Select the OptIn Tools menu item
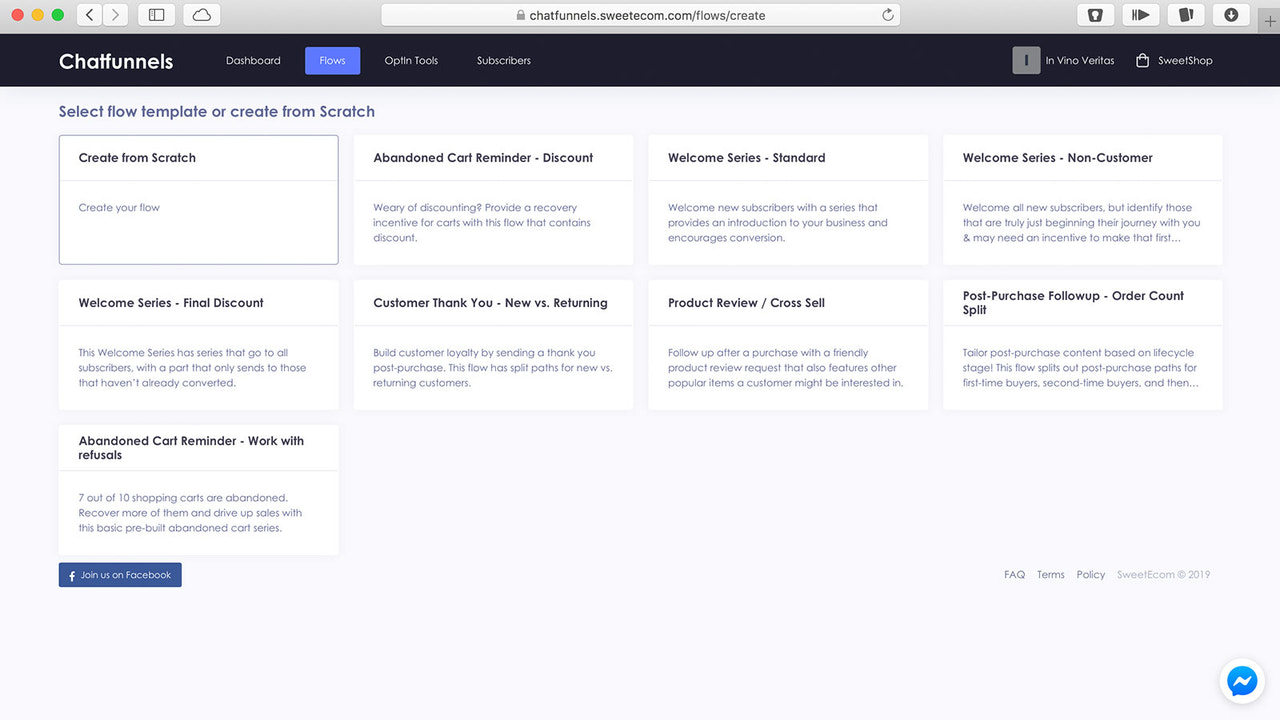 (x=411, y=60)
